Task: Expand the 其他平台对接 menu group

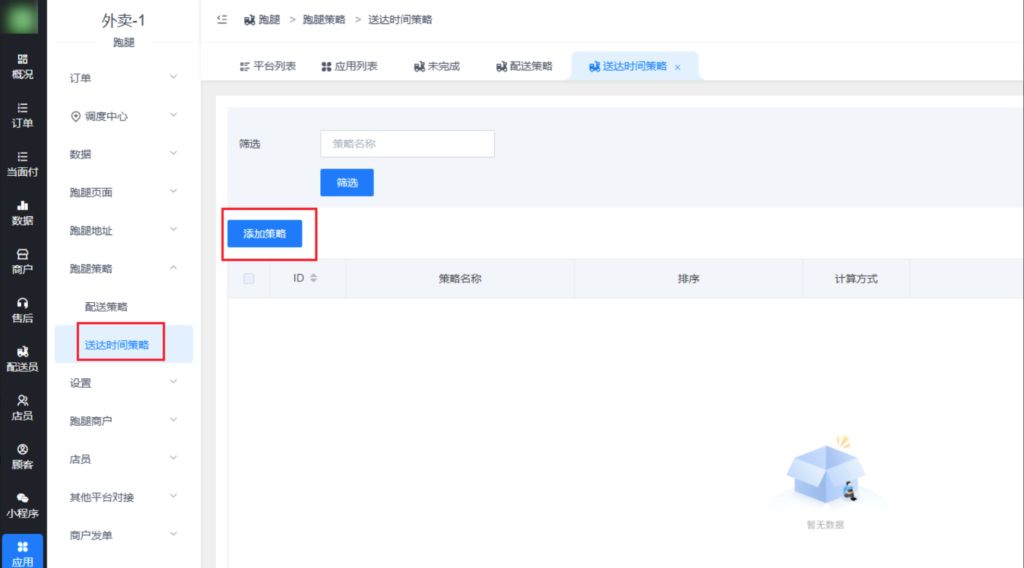Action: (x=123, y=497)
